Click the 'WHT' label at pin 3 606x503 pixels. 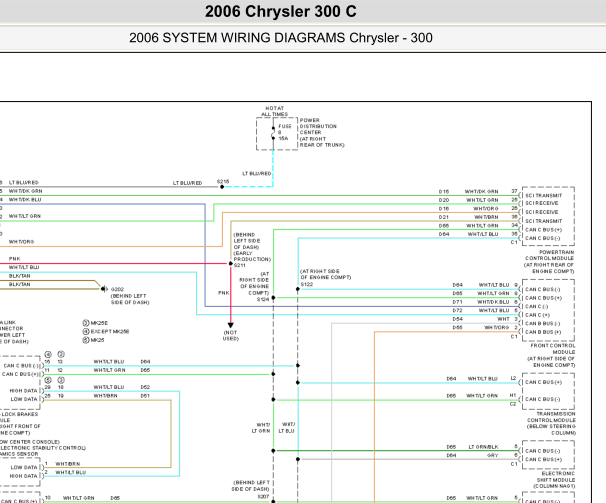click(503, 319)
